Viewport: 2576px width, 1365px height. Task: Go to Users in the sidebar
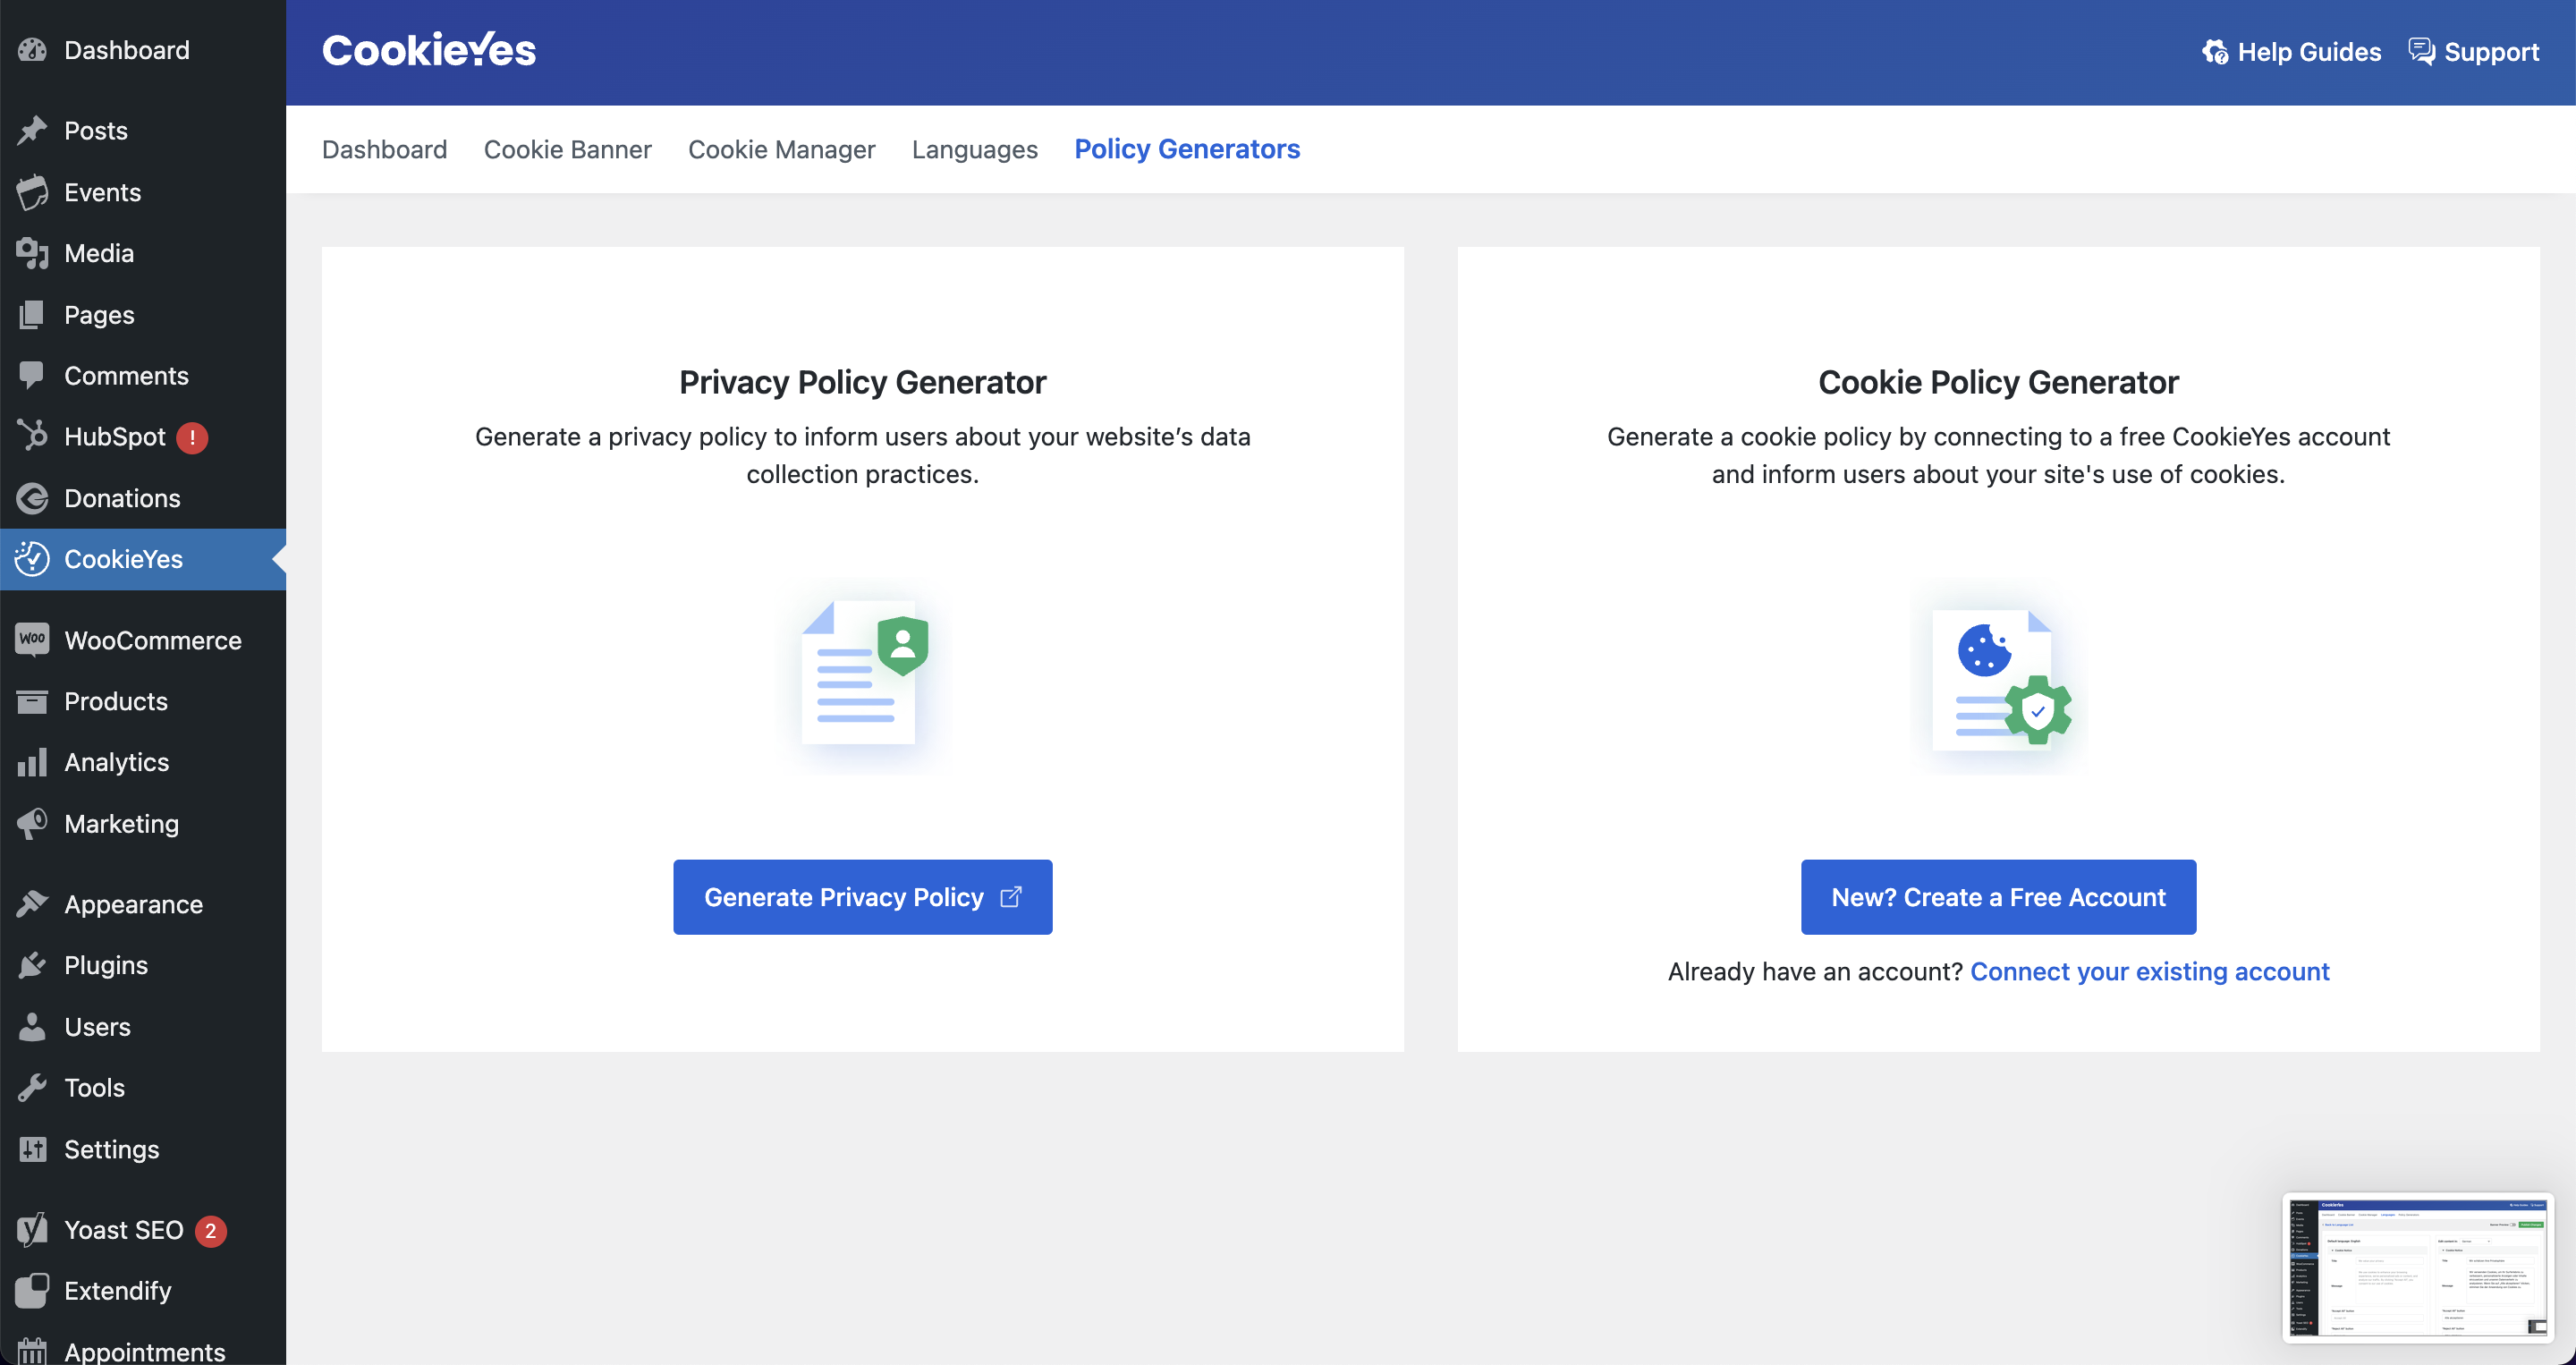[143, 1027]
